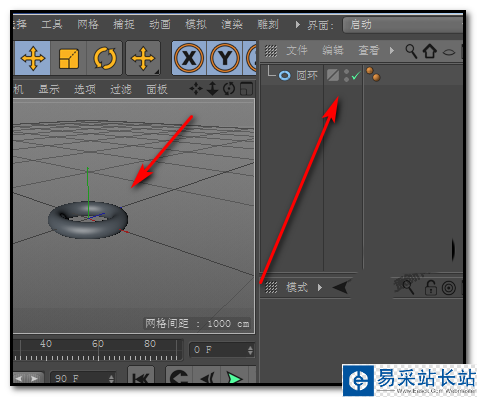
Task: Click viewport orbit camera icon
Action: [229, 89]
